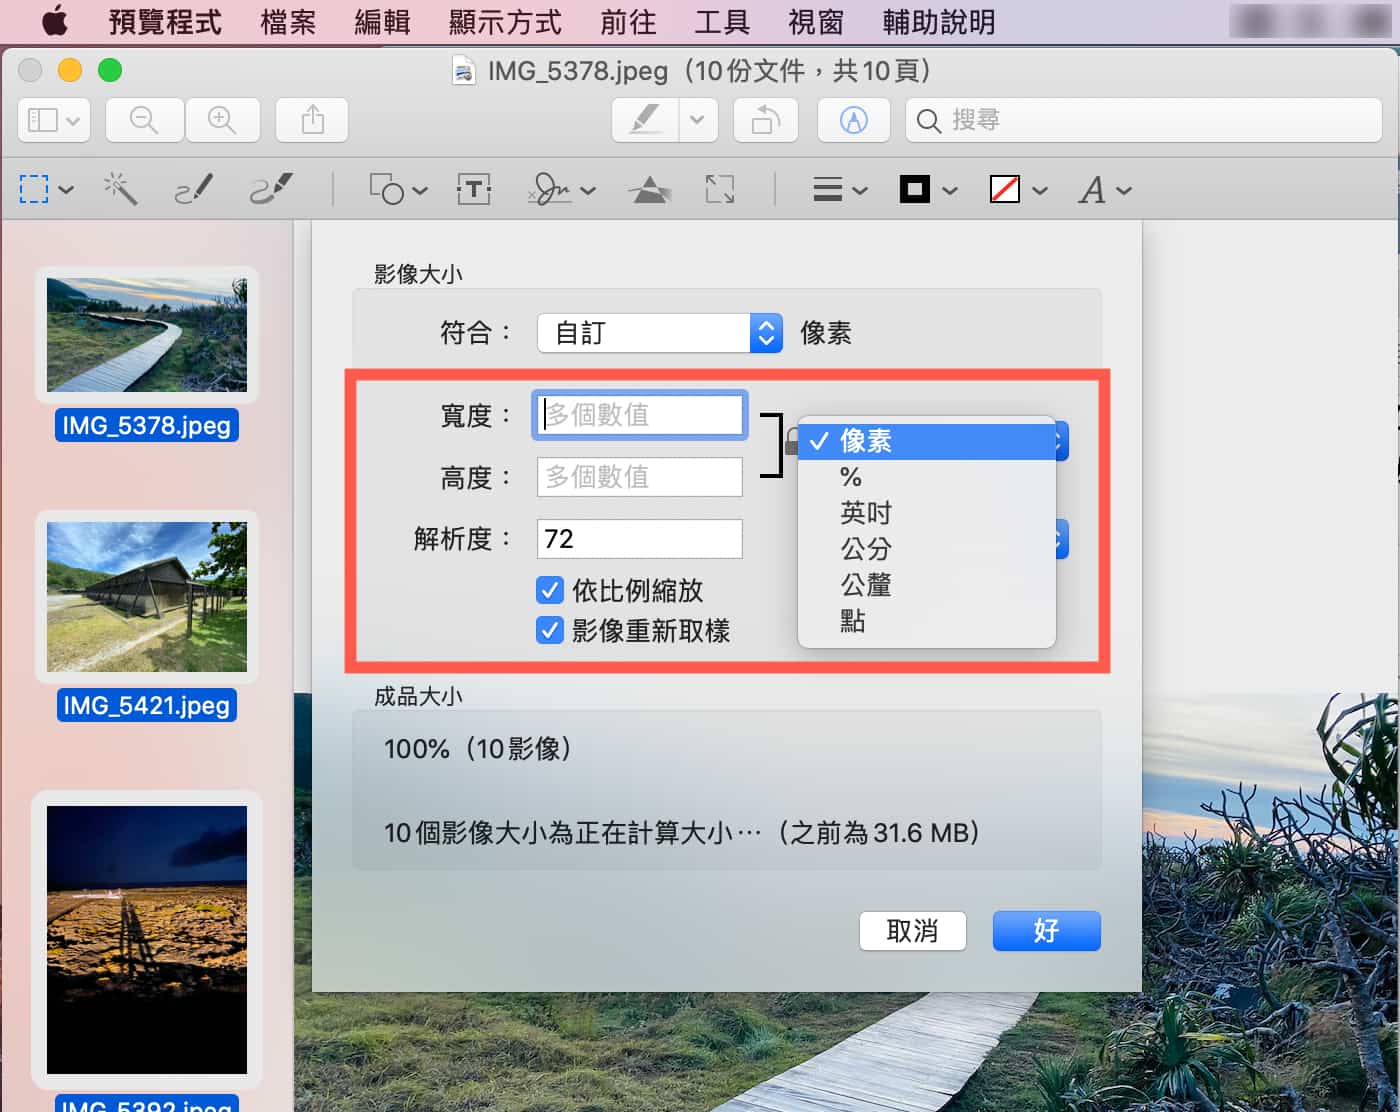Choose 公釐 in the unit menu
1400x1112 pixels.
pyautogui.click(x=927, y=585)
